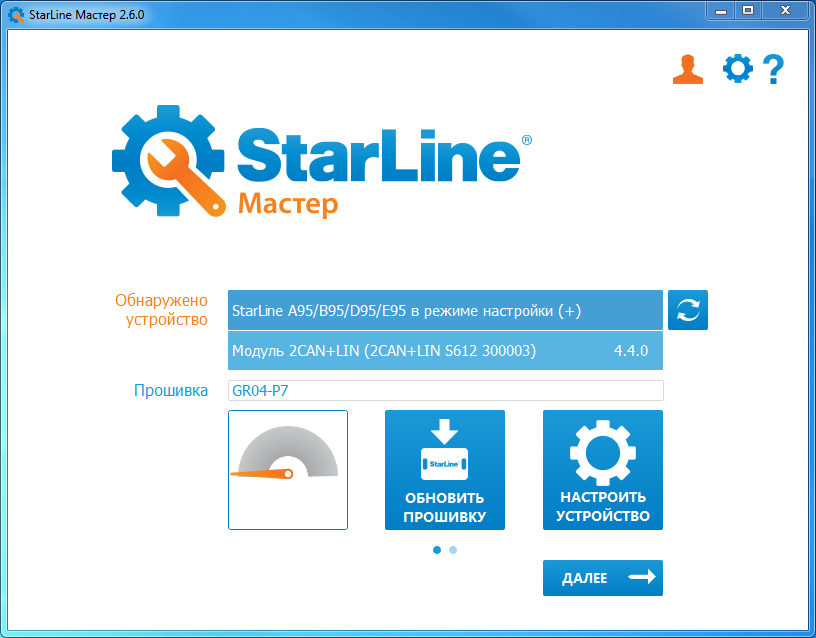Screen dimensions: 816x638
Task: Open the НАСТРОИТЬ УСТРОЙСТВО tile
Action: 603,469
